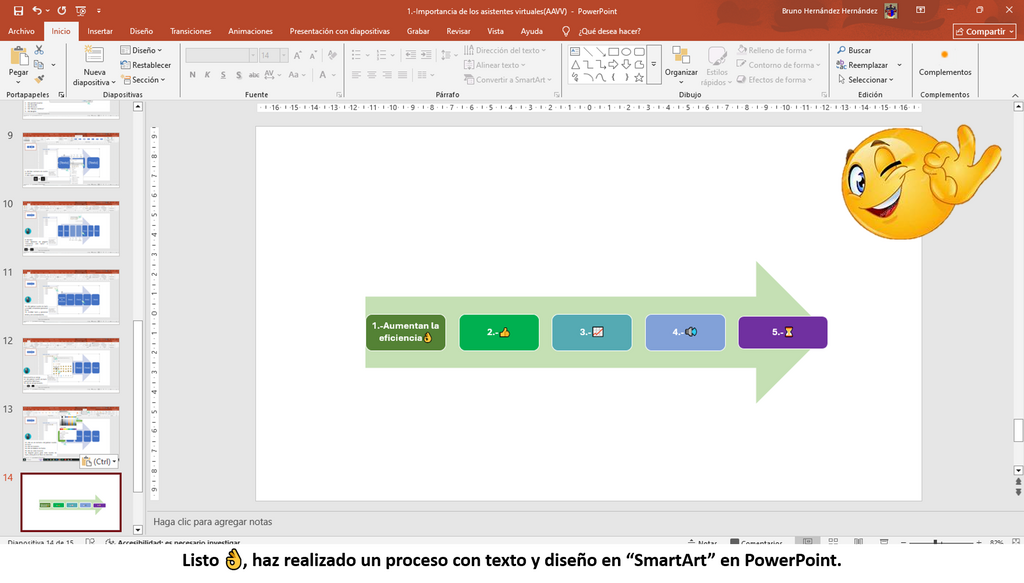Open the Animaciones tab
1024x583 pixels.
[x=250, y=31]
